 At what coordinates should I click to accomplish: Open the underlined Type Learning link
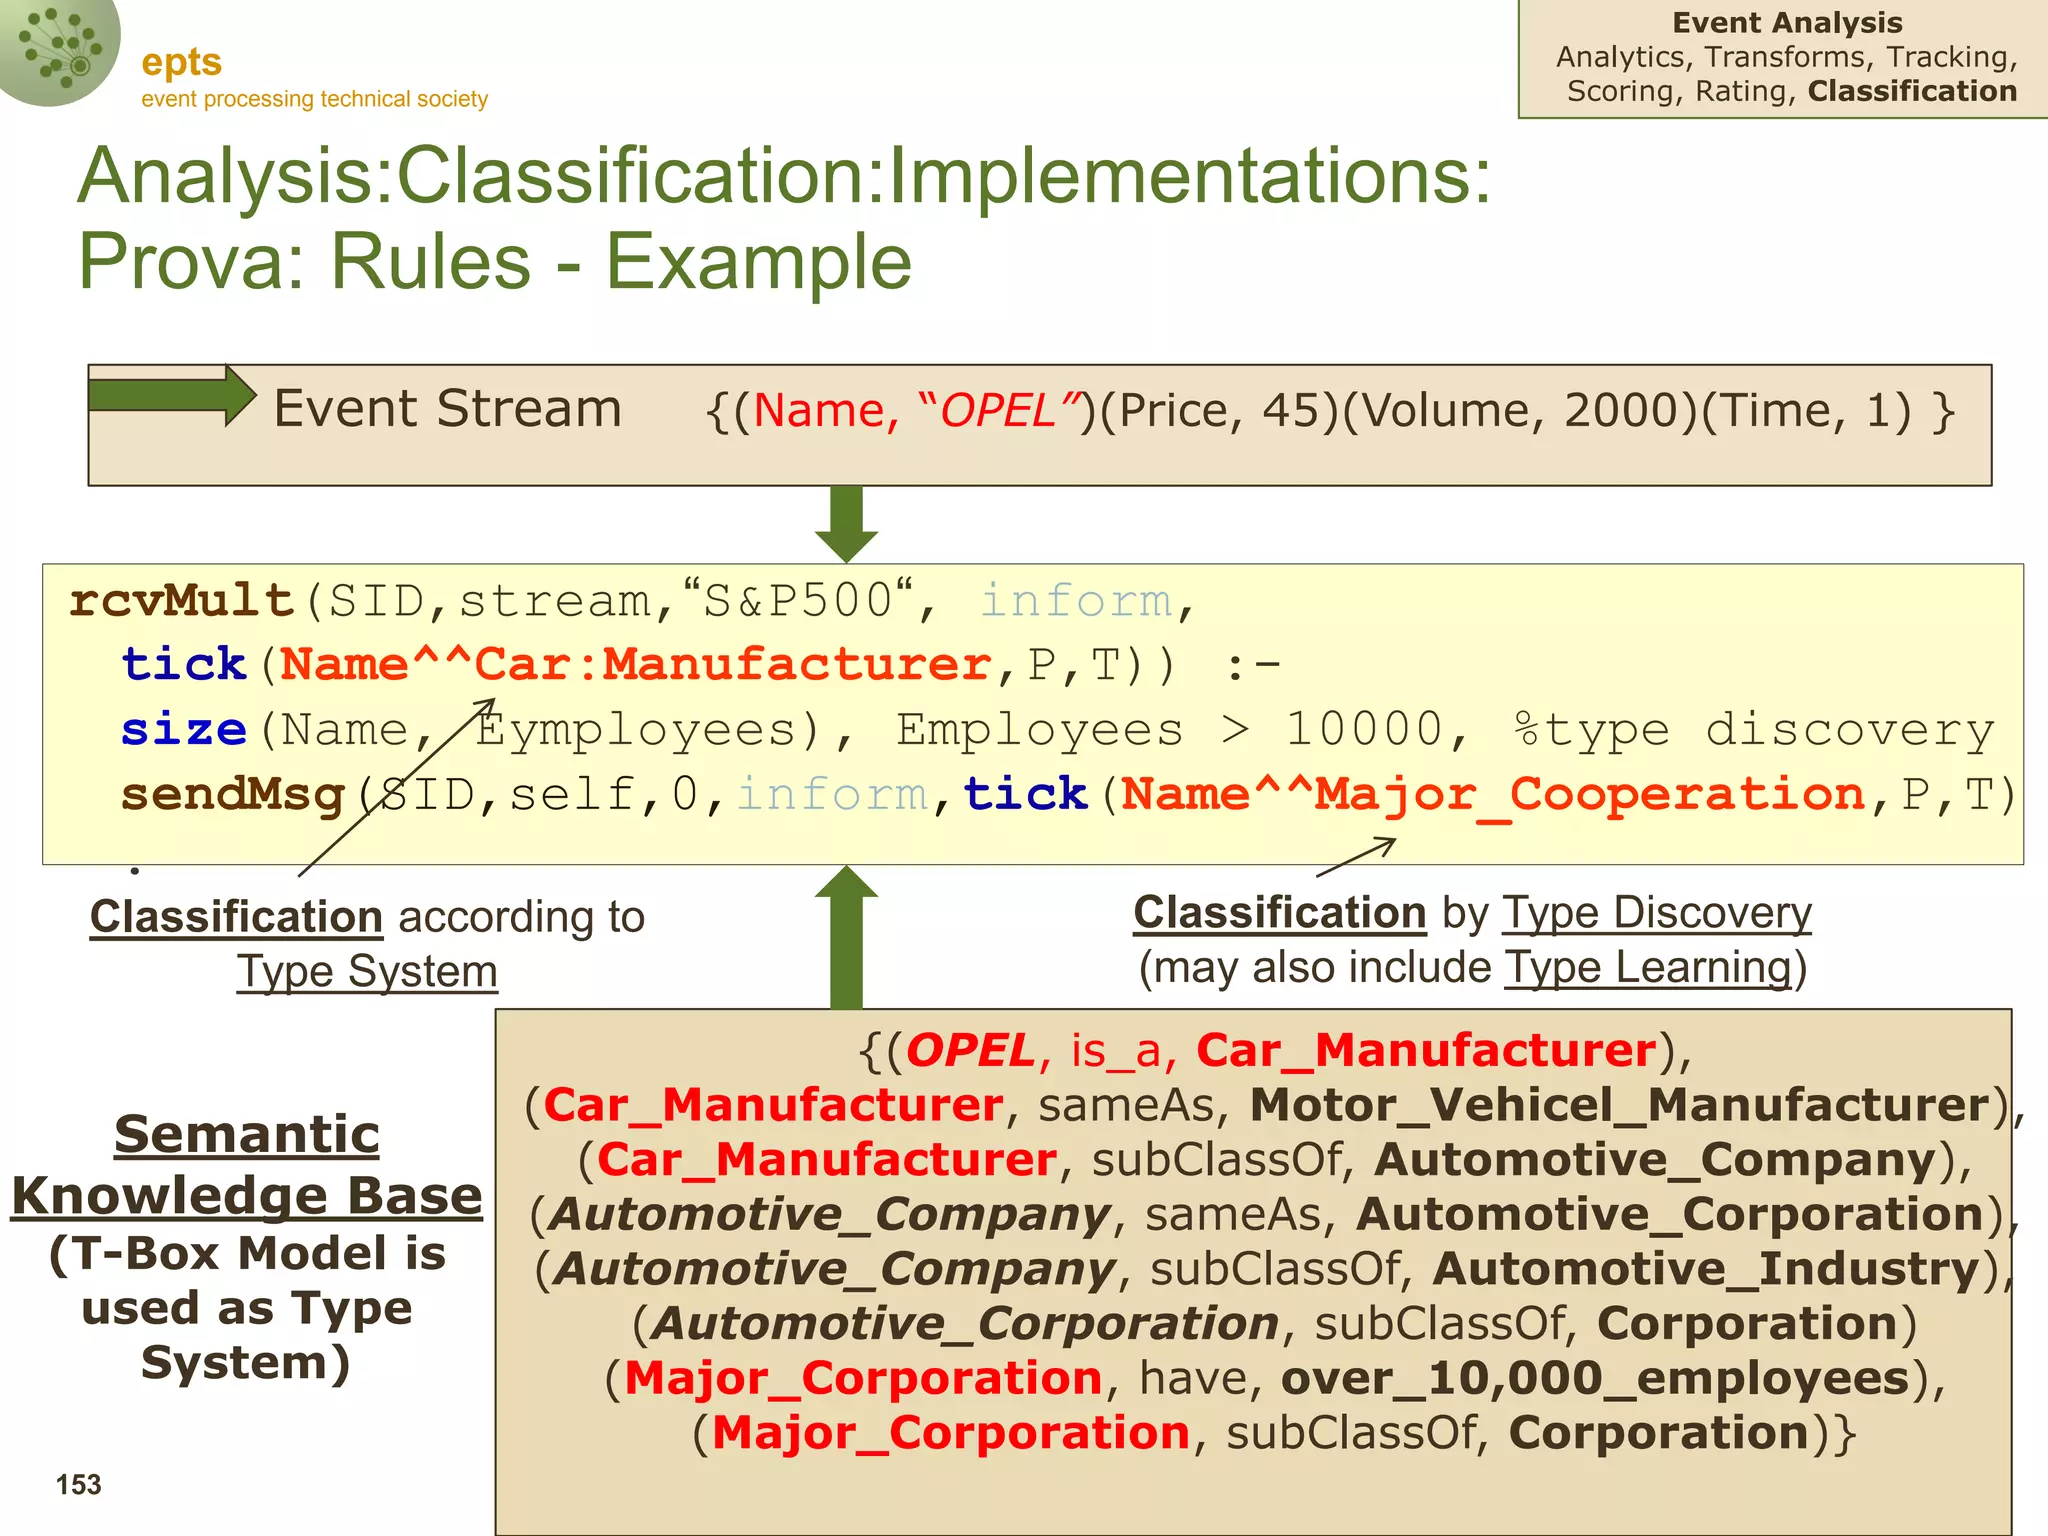(1649, 968)
